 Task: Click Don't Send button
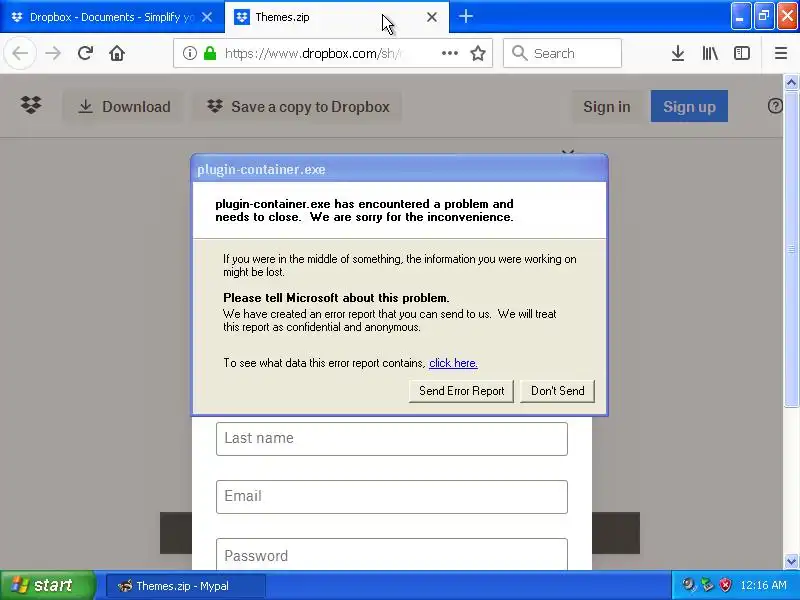pyautogui.click(x=558, y=391)
